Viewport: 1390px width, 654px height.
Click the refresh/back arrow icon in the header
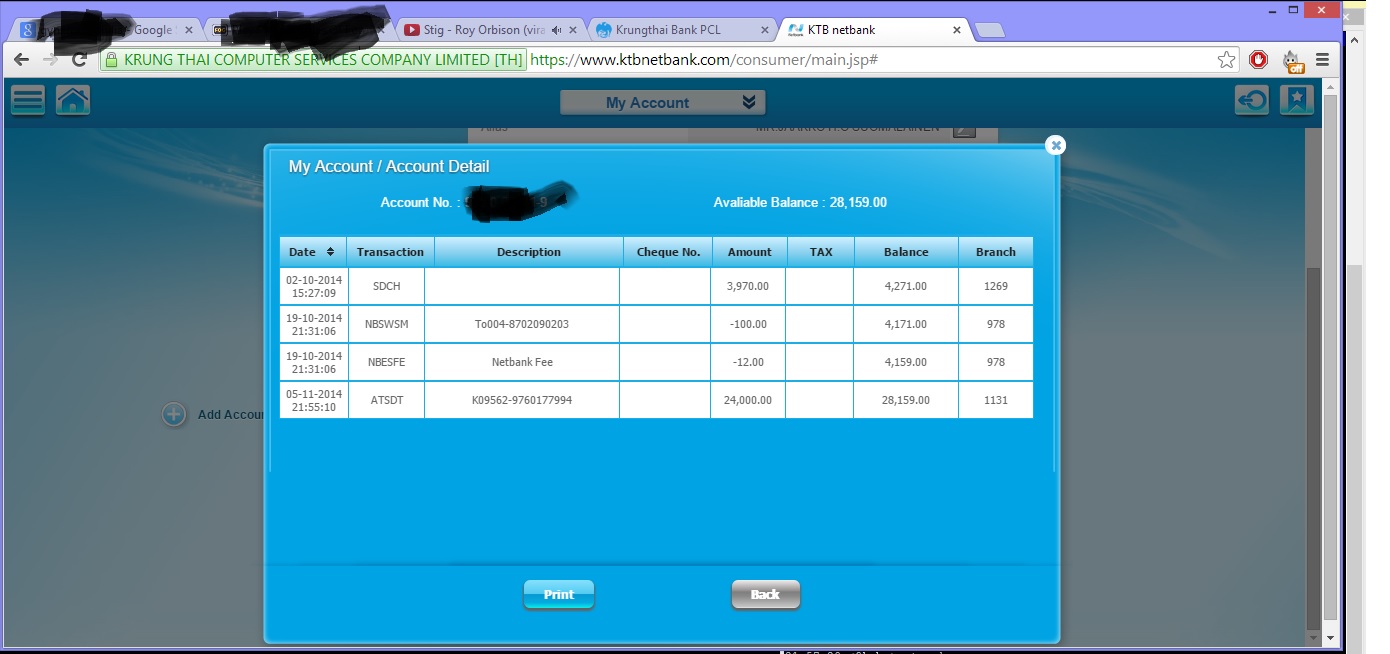tap(1251, 100)
